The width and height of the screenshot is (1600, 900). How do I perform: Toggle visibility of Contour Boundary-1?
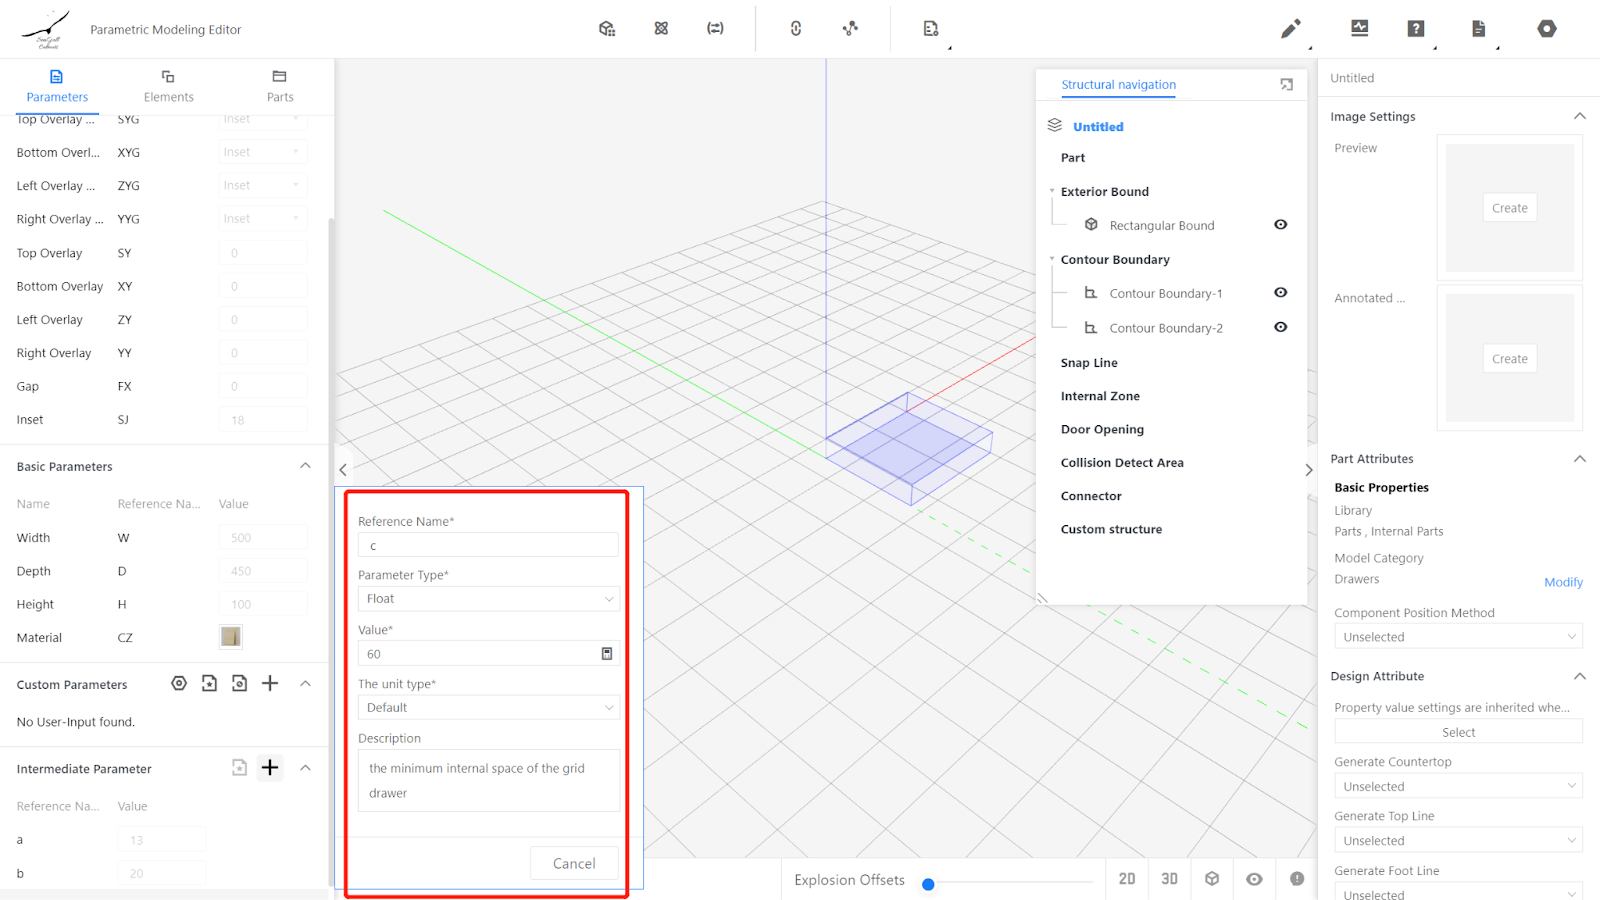[x=1280, y=293]
